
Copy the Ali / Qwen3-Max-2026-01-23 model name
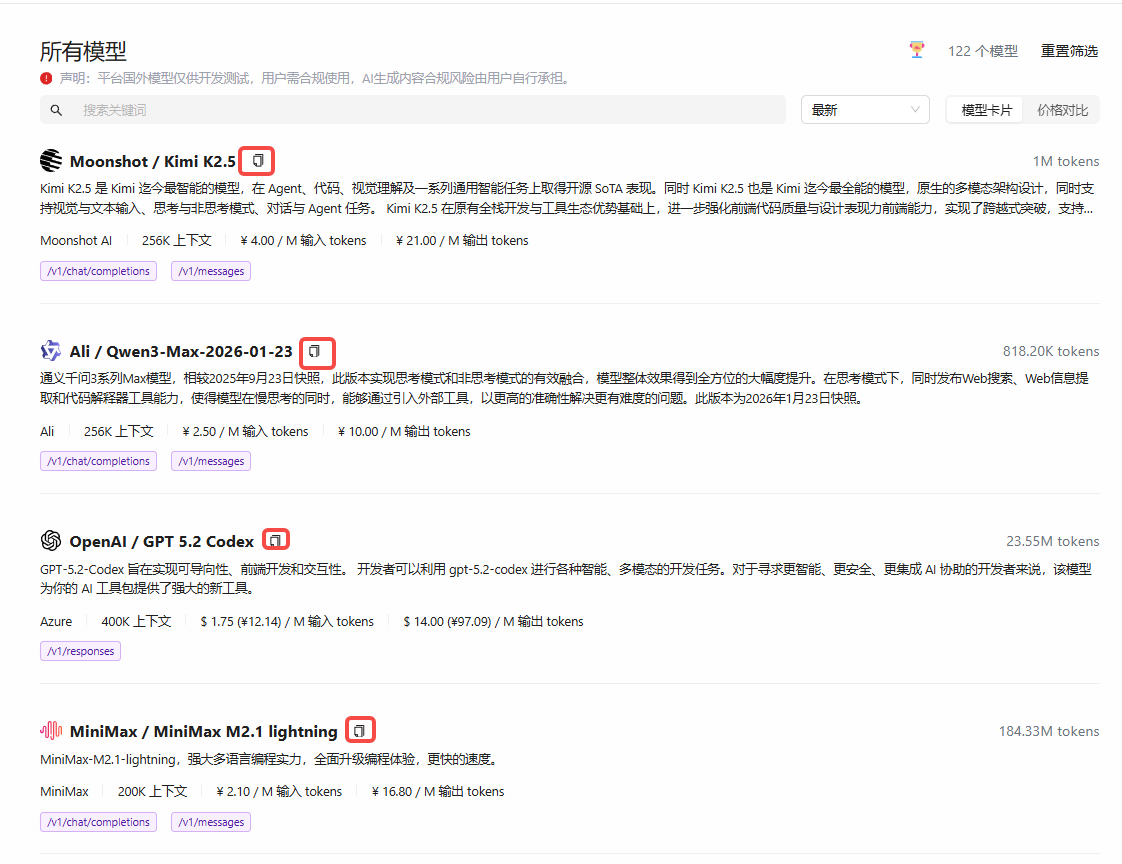click(314, 351)
